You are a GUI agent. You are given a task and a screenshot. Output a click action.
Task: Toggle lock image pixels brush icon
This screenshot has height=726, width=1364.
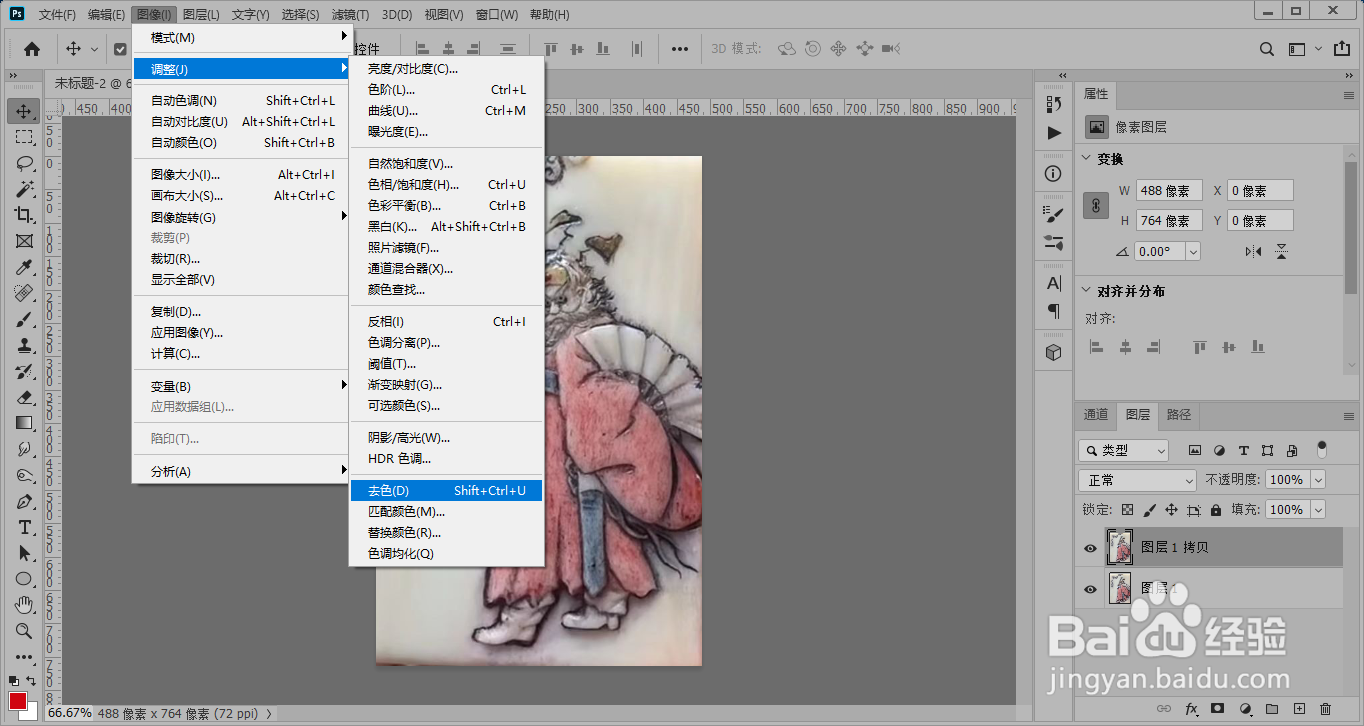click(1149, 510)
